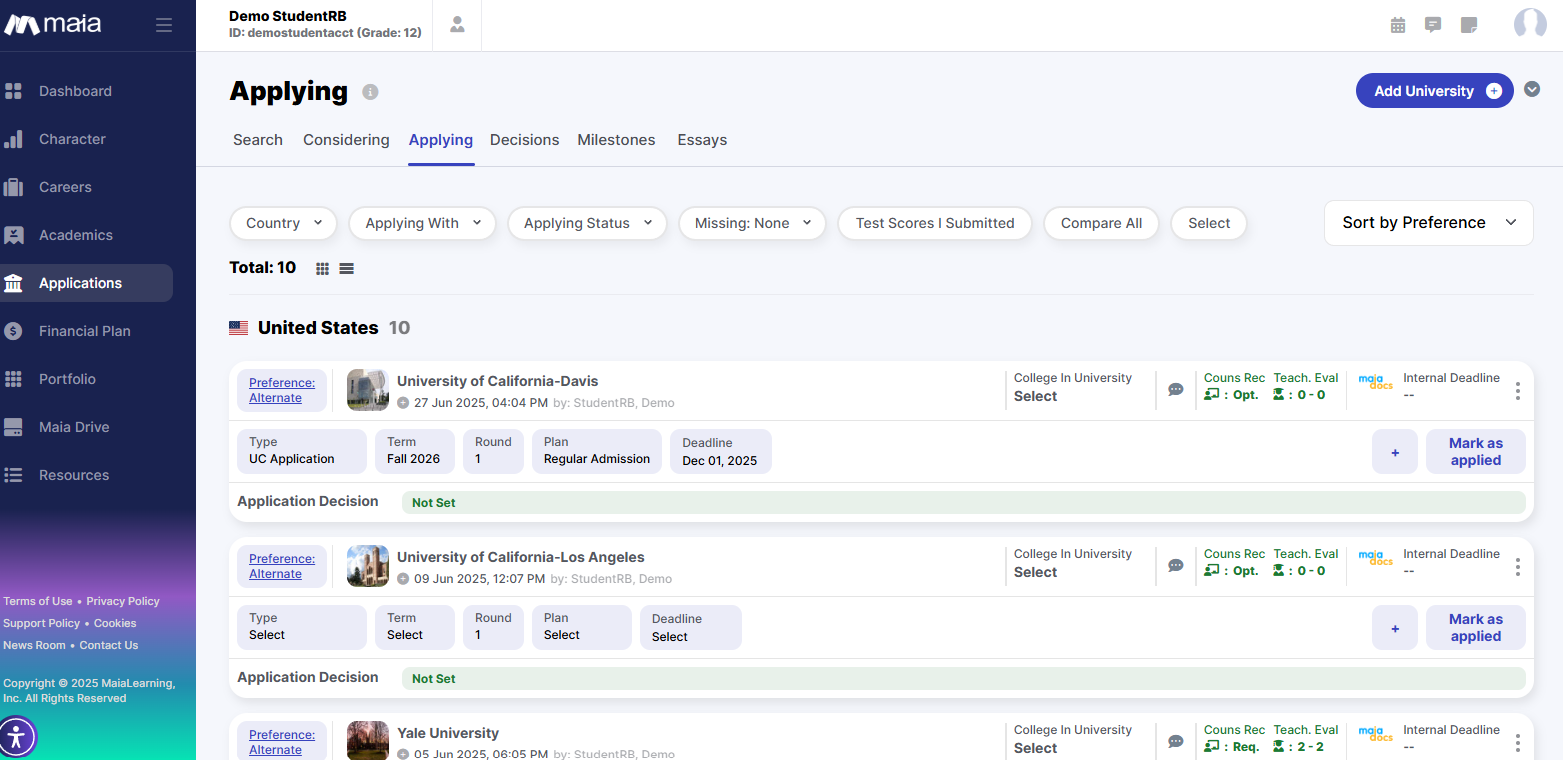Switch to the Milestones tab
The height and width of the screenshot is (760, 1563).
616,140
